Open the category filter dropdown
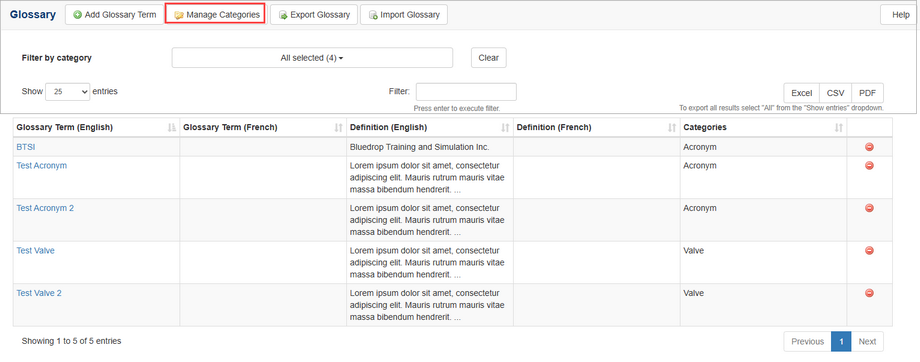Image resolution: width=920 pixels, height=362 pixels. click(312, 58)
